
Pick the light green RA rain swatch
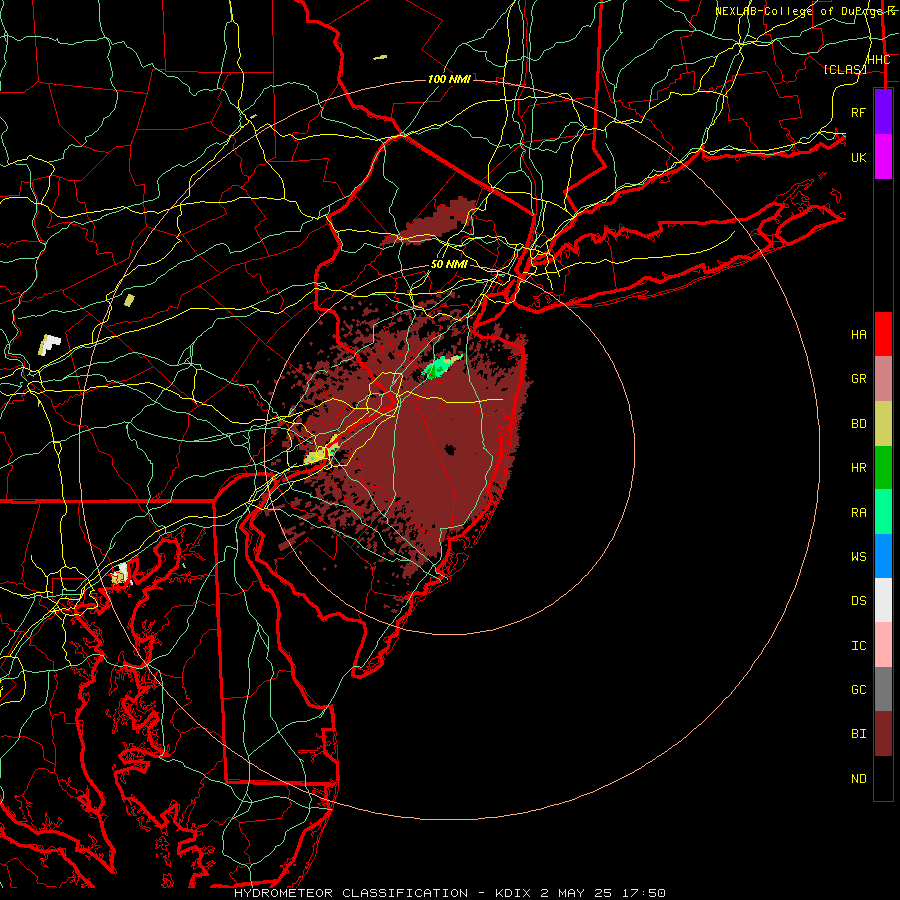(x=883, y=512)
